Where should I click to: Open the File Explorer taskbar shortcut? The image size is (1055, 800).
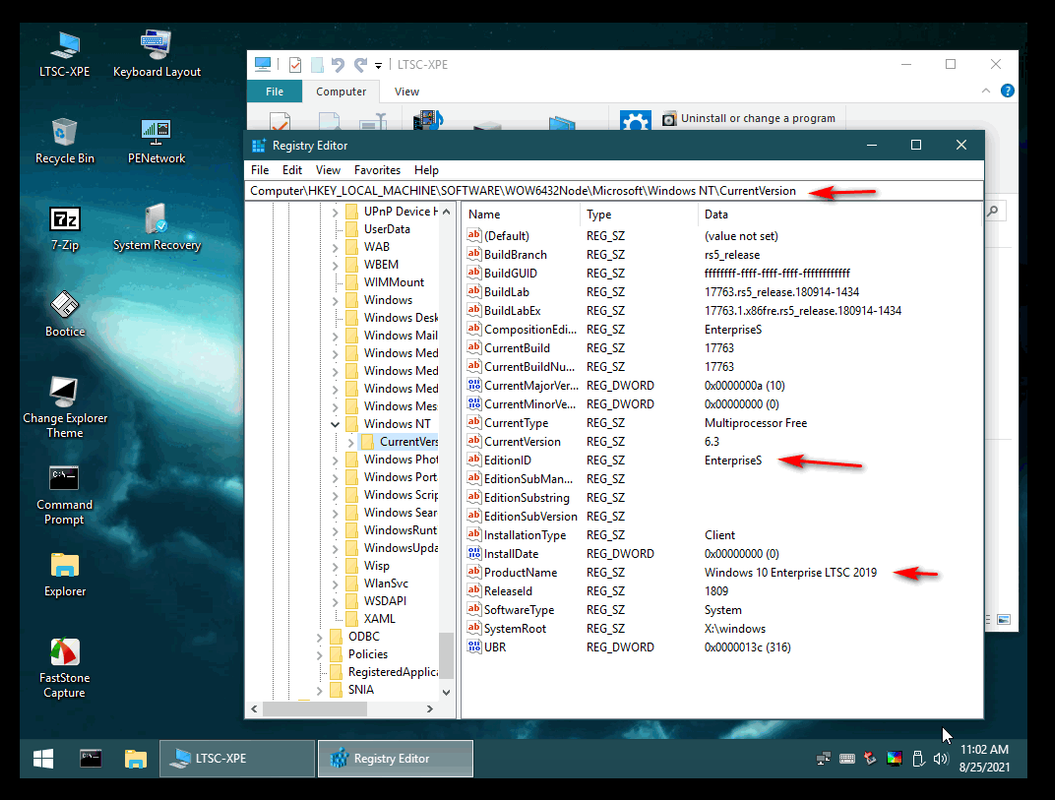[x=135, y=759]
